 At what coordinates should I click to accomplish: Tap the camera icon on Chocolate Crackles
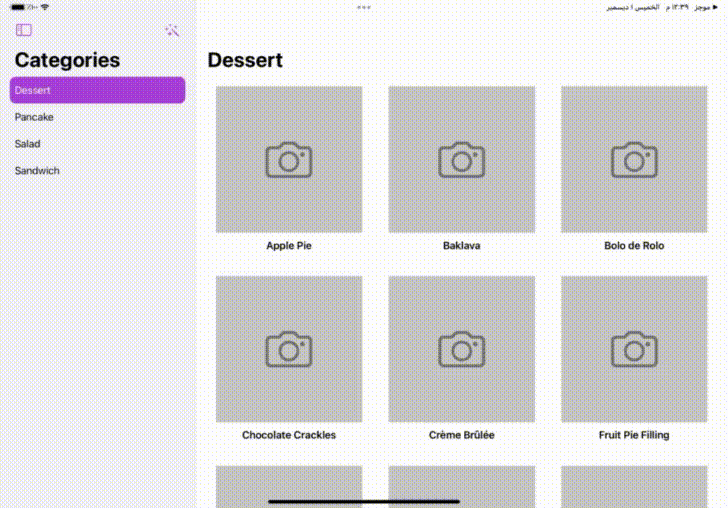pyautogui.click(x=289, y=349)
